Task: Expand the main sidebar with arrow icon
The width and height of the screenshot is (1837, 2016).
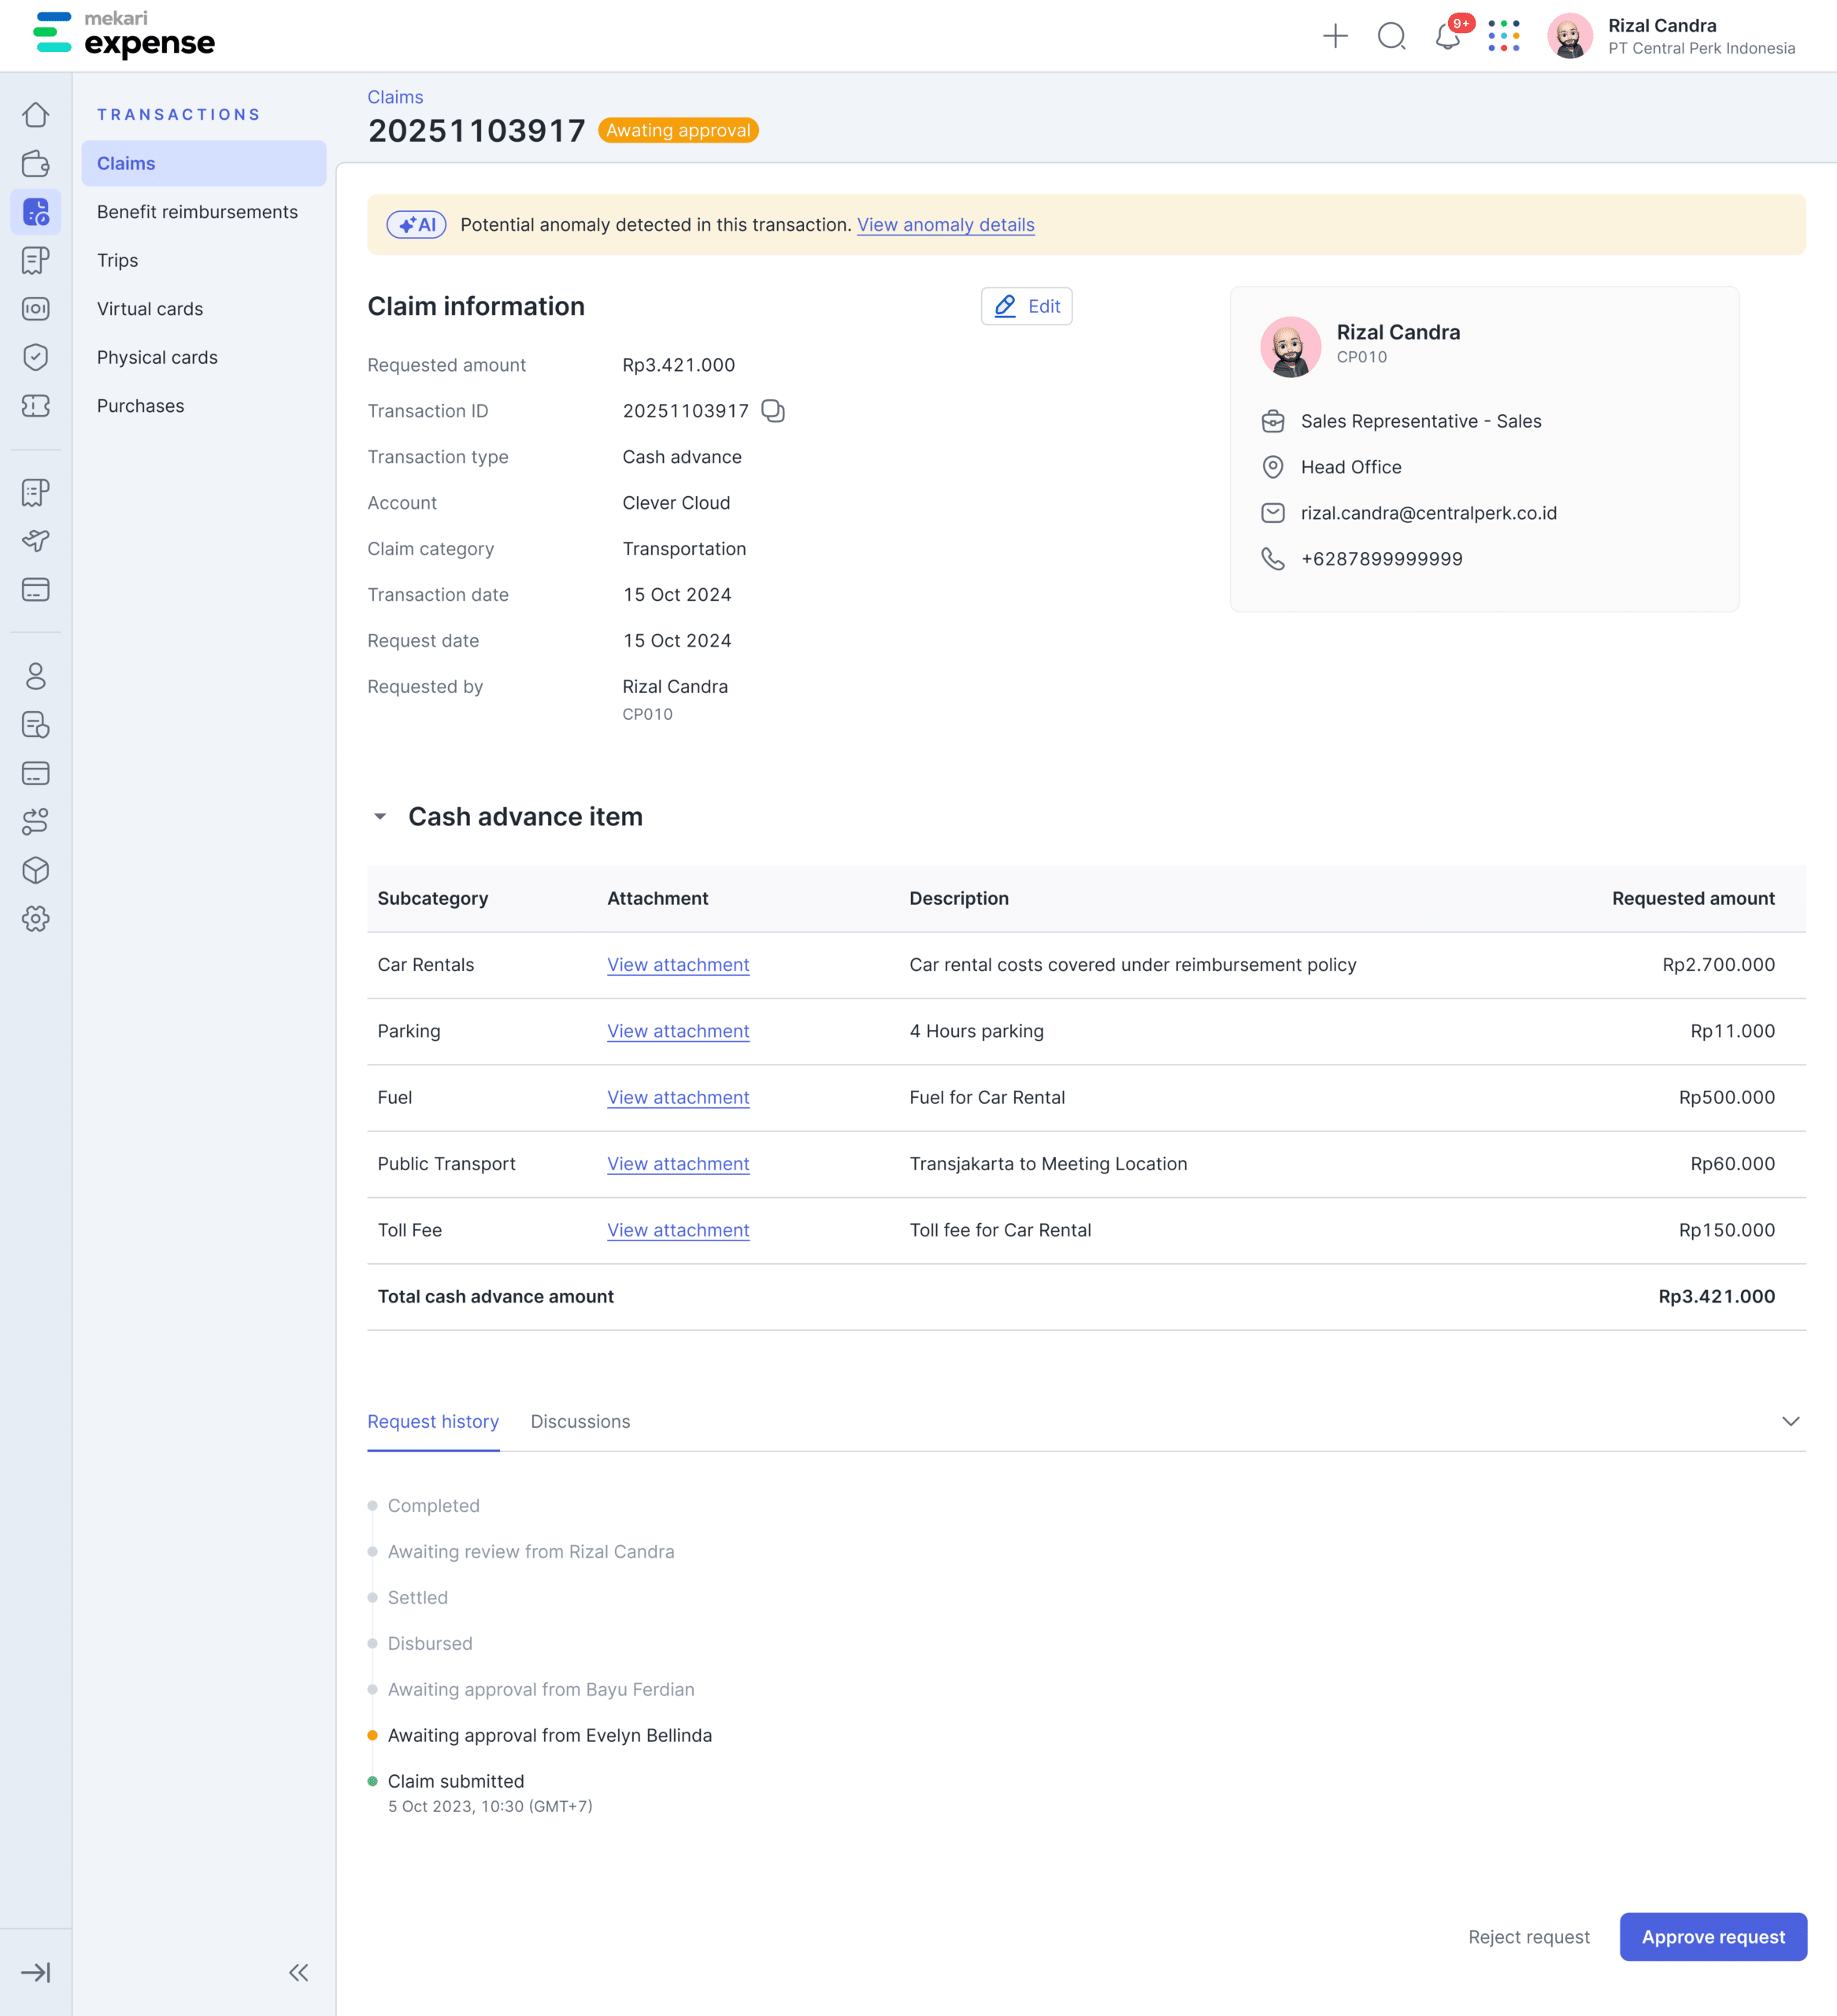Action: coord(36,1972)
